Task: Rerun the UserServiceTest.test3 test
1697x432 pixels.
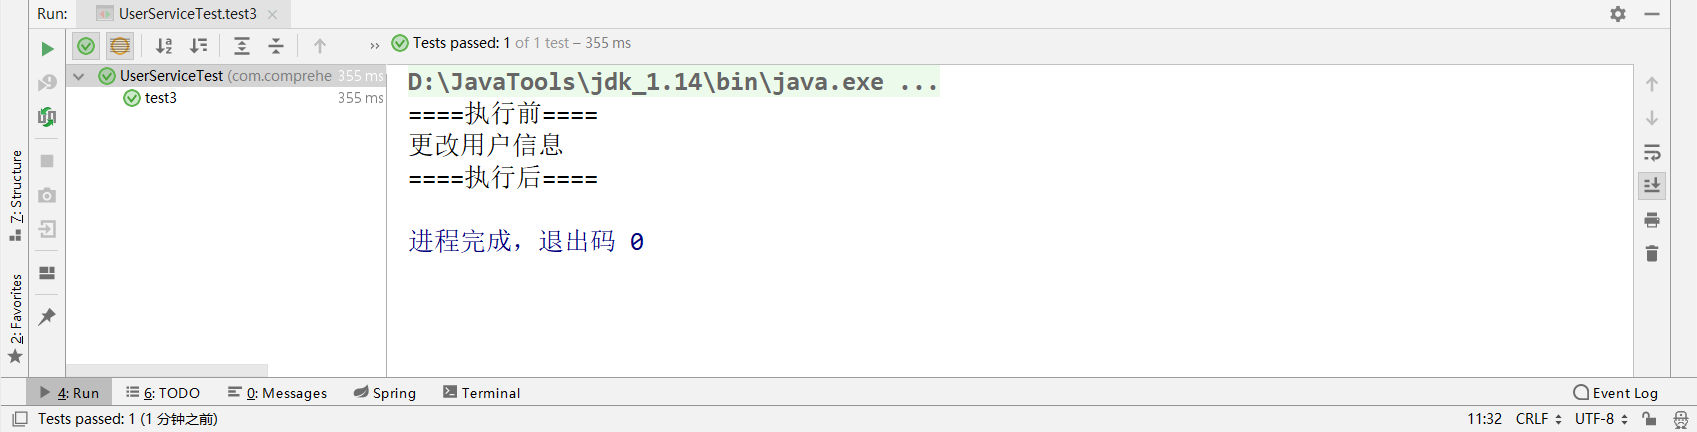Action: pyautogui.click(x=47, y=48)
